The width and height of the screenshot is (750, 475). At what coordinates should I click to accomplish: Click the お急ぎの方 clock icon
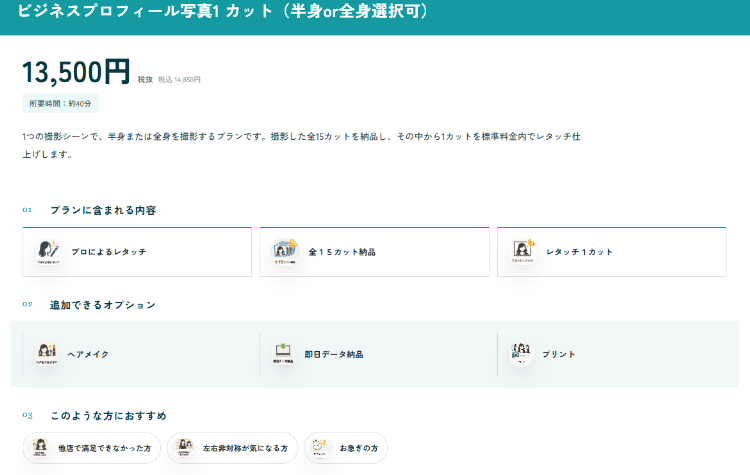[320, 448]
